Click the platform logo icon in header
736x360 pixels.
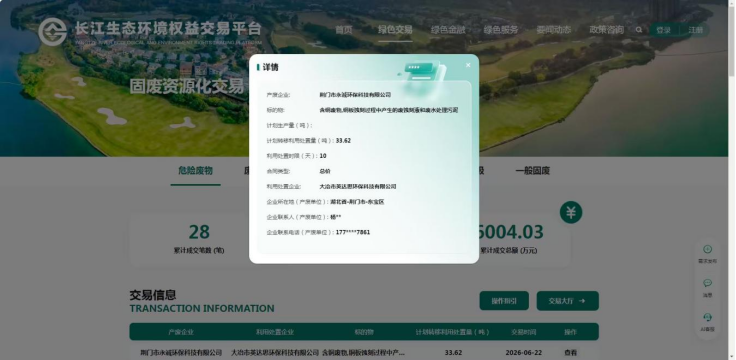coord(52,31)
